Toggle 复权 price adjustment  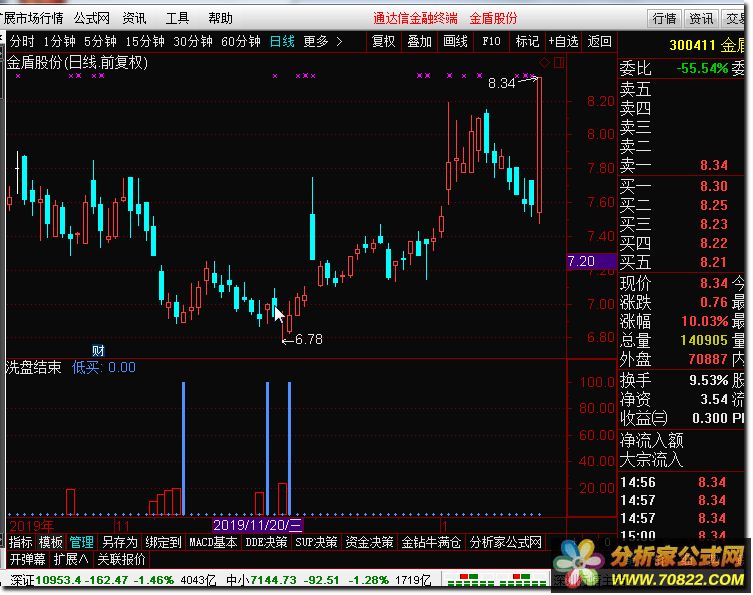(383, 42)
